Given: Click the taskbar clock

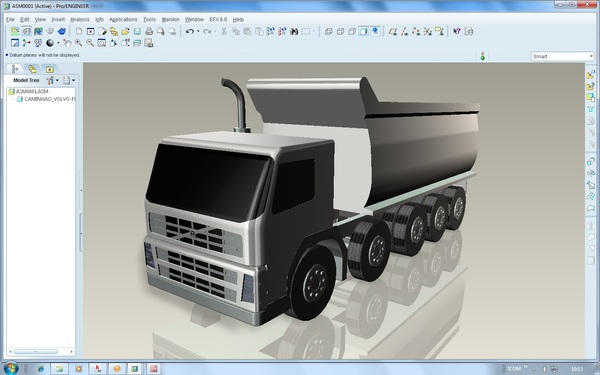Looking at the screenshot, I should [x=577, y=369].
